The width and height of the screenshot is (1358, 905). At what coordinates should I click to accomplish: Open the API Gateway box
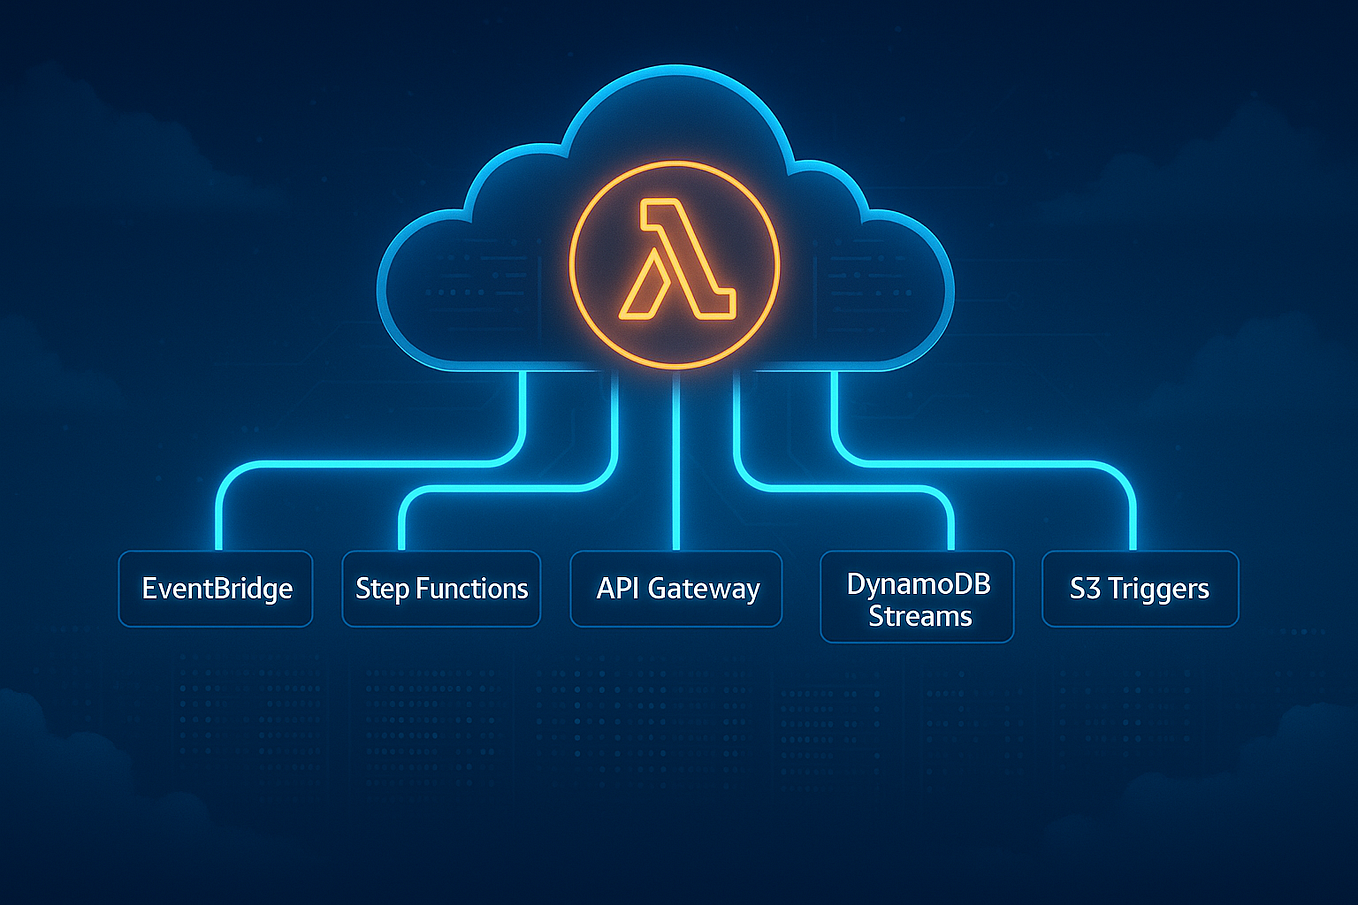676,589
